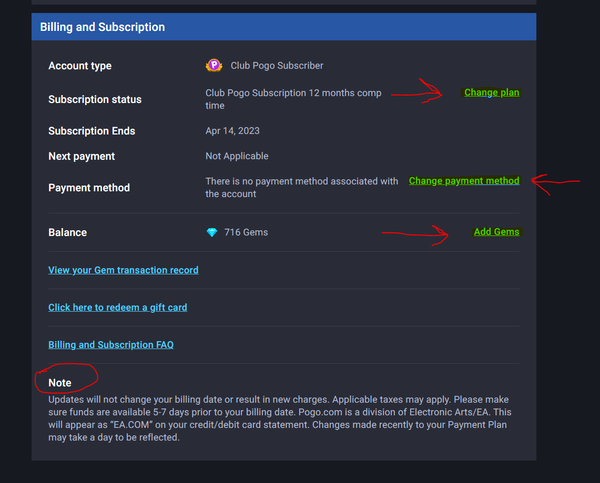
Task: Select the Add Gems link
Action: [496, 232]
